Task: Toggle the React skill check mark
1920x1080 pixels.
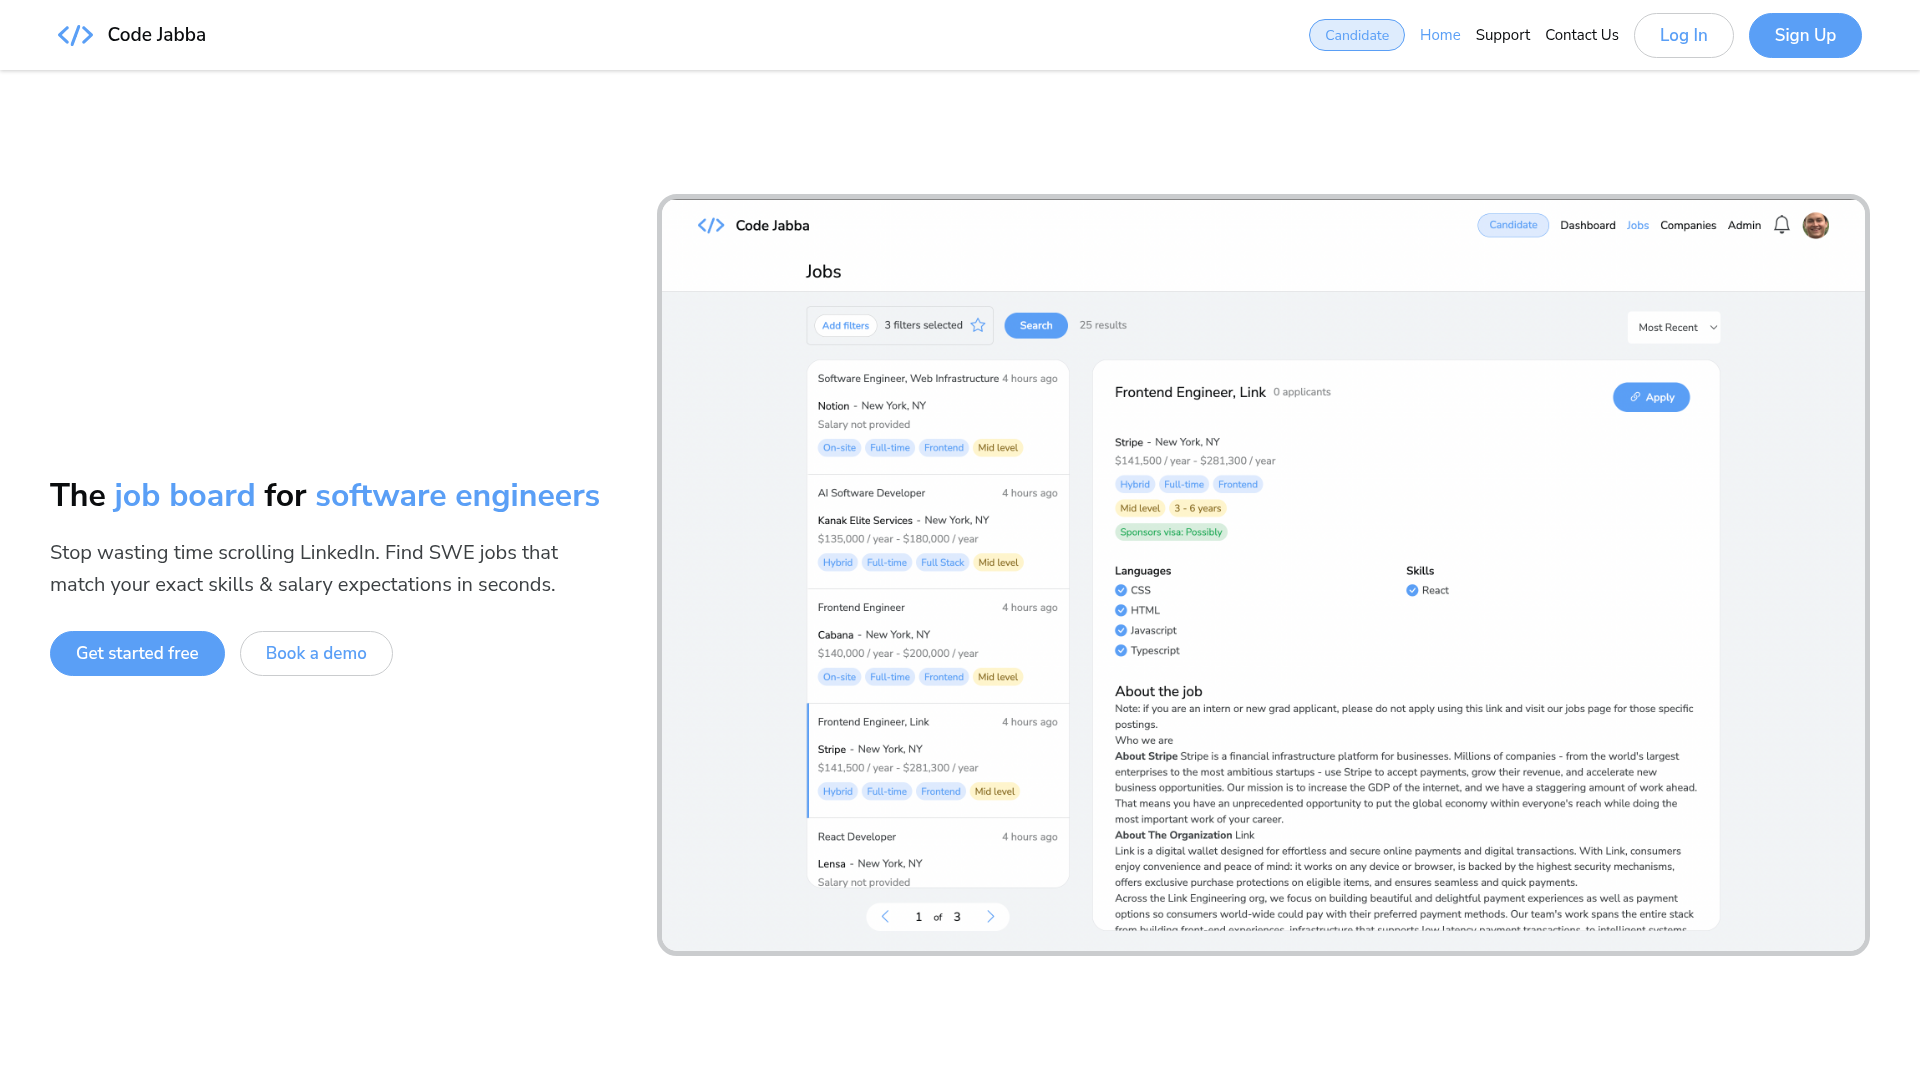Action: 1412,590
